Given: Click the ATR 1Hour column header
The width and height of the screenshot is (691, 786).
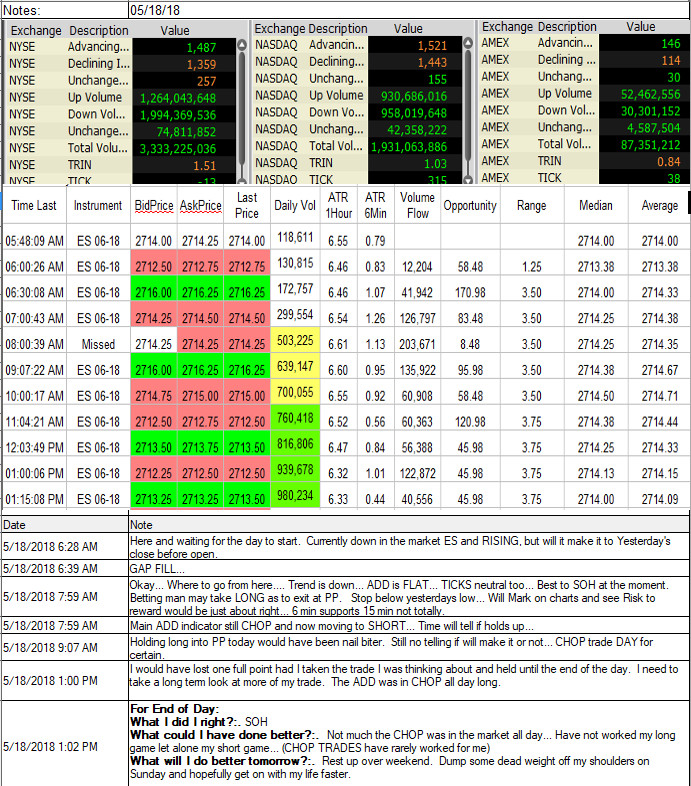Looking at the screenshot, I should [x=338, y=206].
